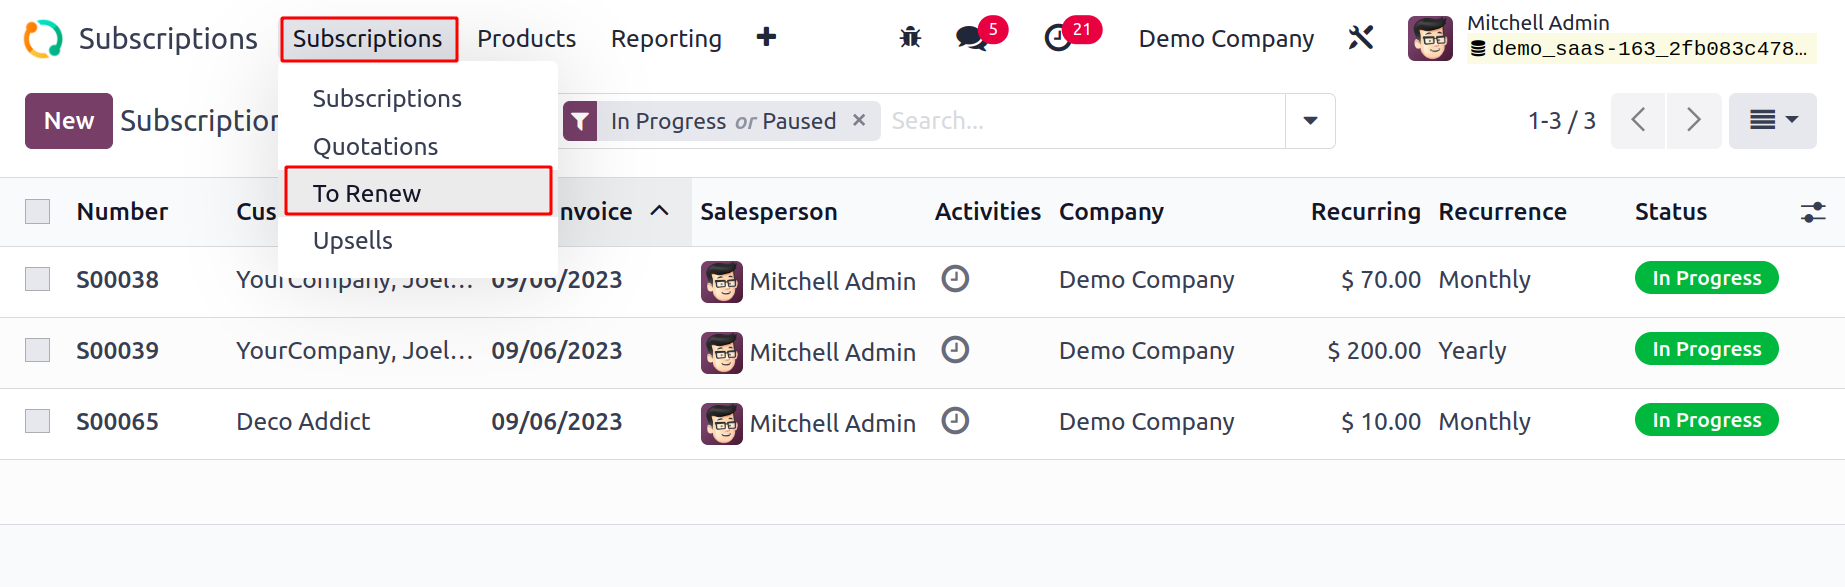1845x587 pixels.
Task: Open the Reporting menu
Action: 666,39
